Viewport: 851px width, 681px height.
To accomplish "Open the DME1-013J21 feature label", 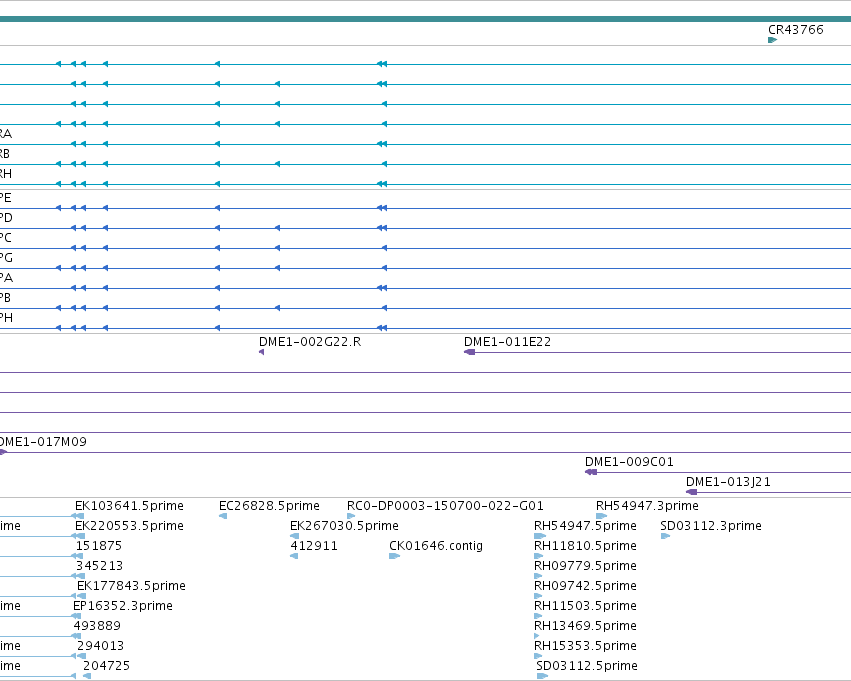I will click(x=728, y=482).
